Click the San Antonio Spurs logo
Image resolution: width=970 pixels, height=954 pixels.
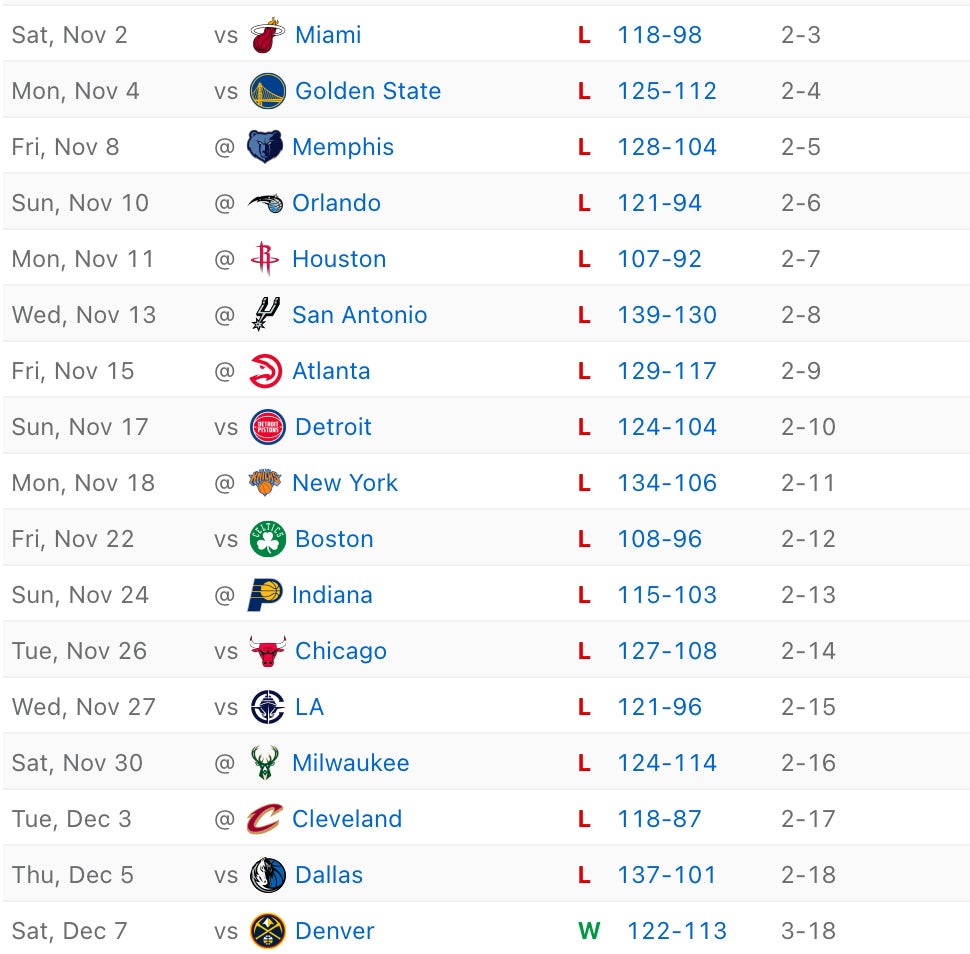(x=265, y=315)
